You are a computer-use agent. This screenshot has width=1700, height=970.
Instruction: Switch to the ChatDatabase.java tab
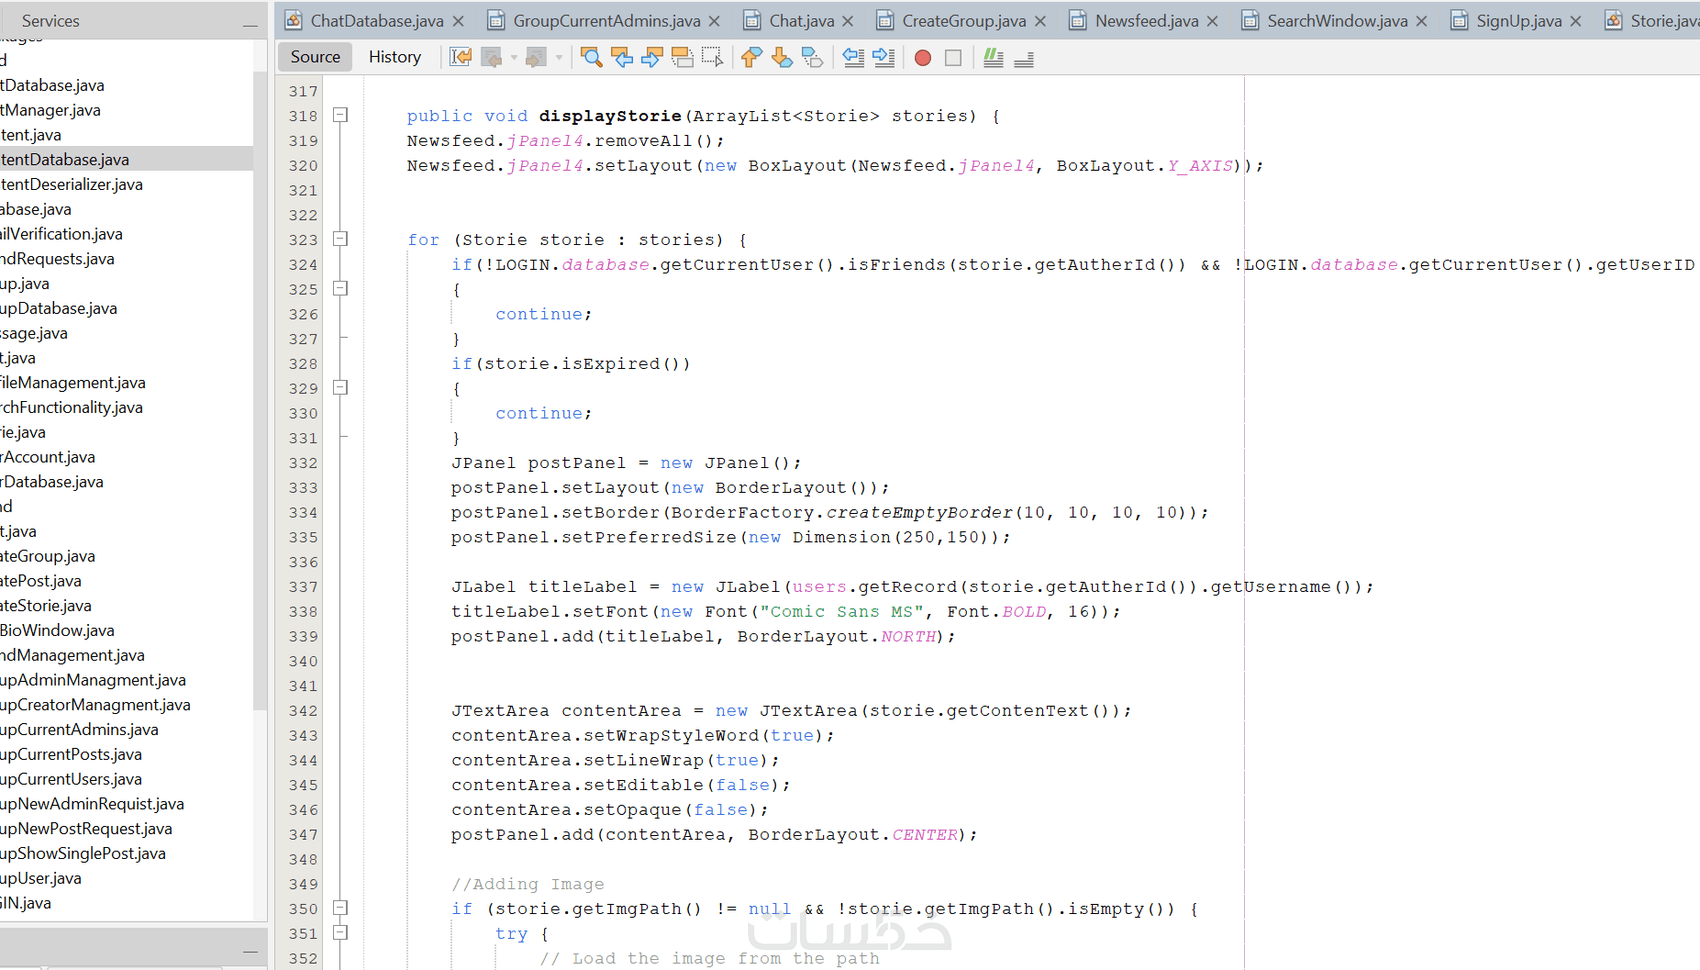[376, 20]
